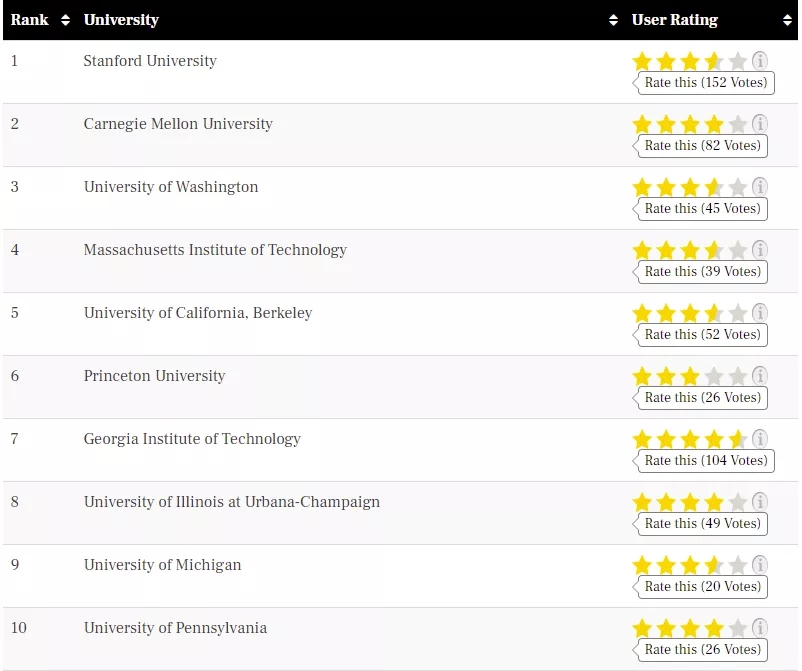The width and height of the screenshot is (802, 671).
Task: Give University of Illinois a two-star rating
Action: (666, 502)
